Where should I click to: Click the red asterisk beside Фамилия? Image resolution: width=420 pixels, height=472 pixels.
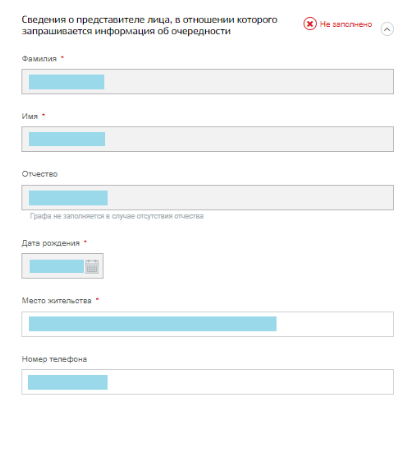(x=62, y=57)
